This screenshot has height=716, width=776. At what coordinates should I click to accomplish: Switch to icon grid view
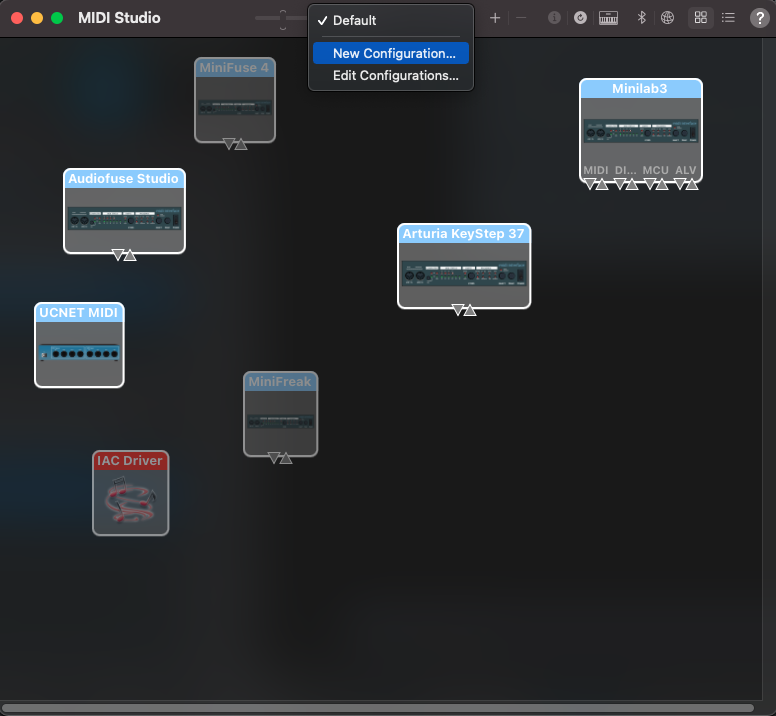point(700,18)
